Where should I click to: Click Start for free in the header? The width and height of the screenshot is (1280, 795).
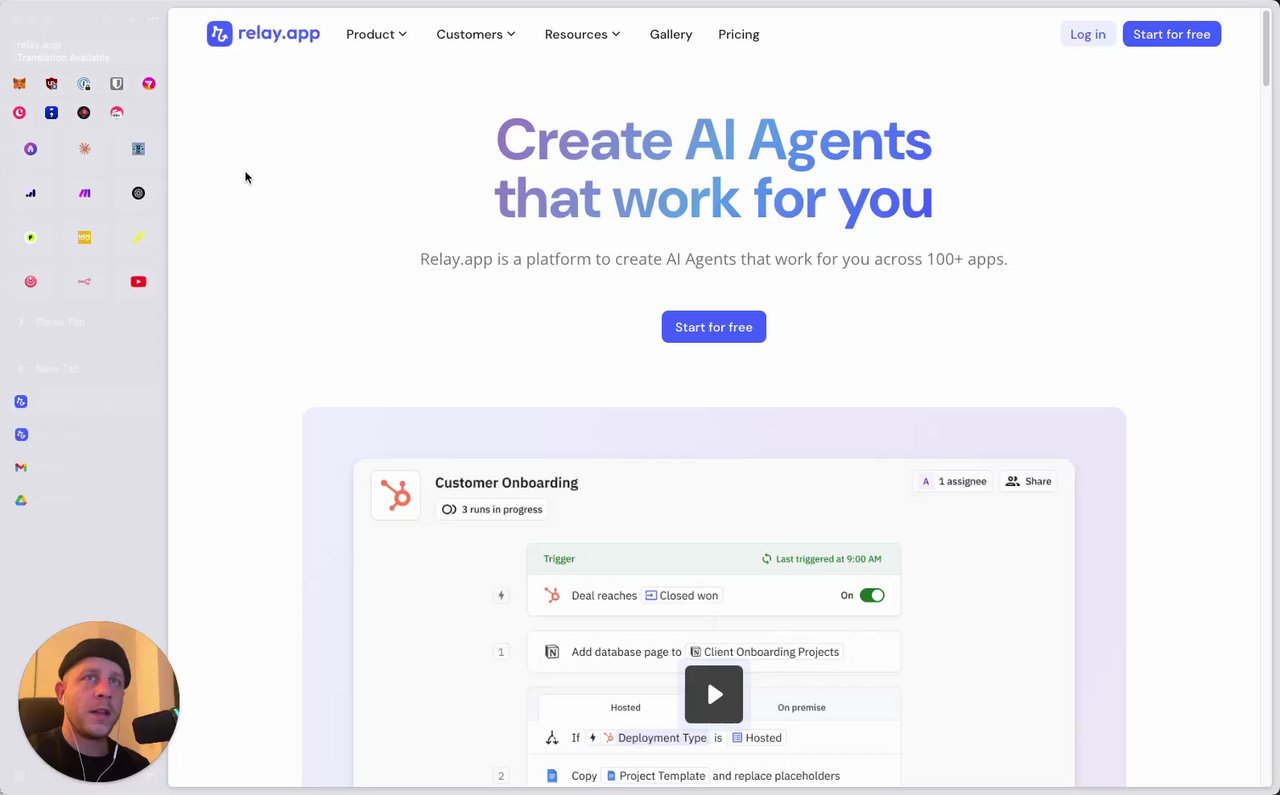click(x=1172, y=34)
